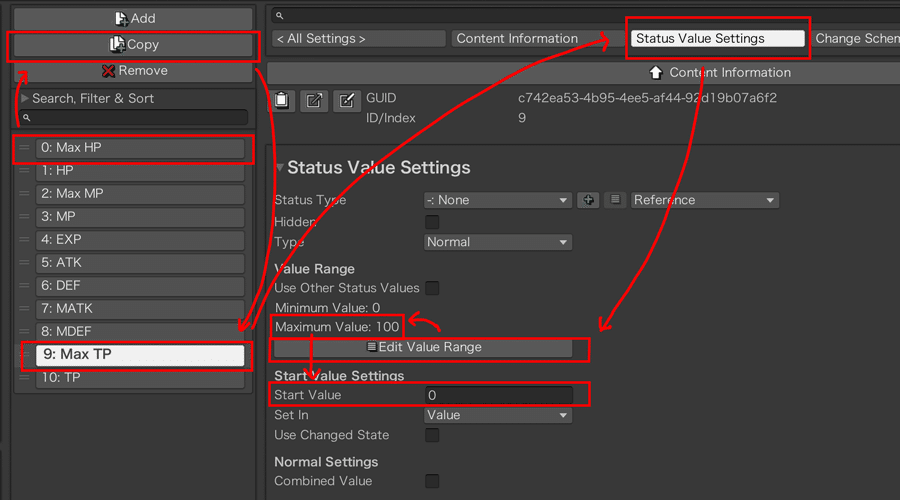The width and height of the screenshot is (900, 500).
Task: Select the 4: EXP entry
Action: tap(140, 239)
